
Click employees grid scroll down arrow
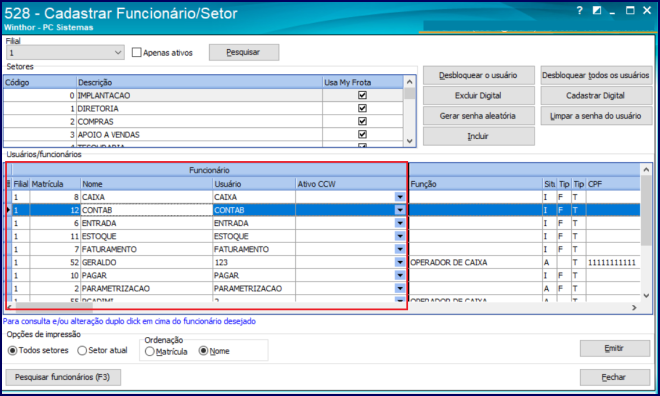[x=647, y=296]
